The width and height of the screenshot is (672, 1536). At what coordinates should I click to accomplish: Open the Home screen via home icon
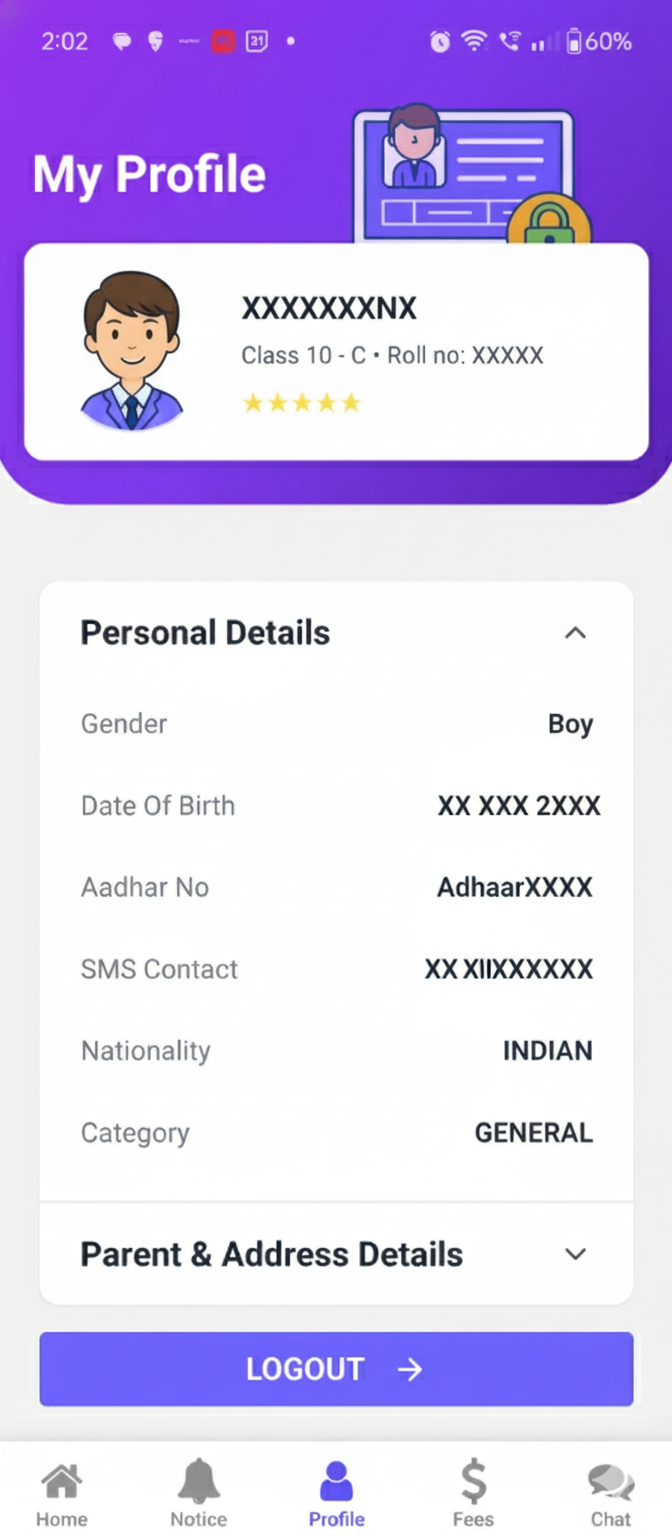coord(61,1476)
